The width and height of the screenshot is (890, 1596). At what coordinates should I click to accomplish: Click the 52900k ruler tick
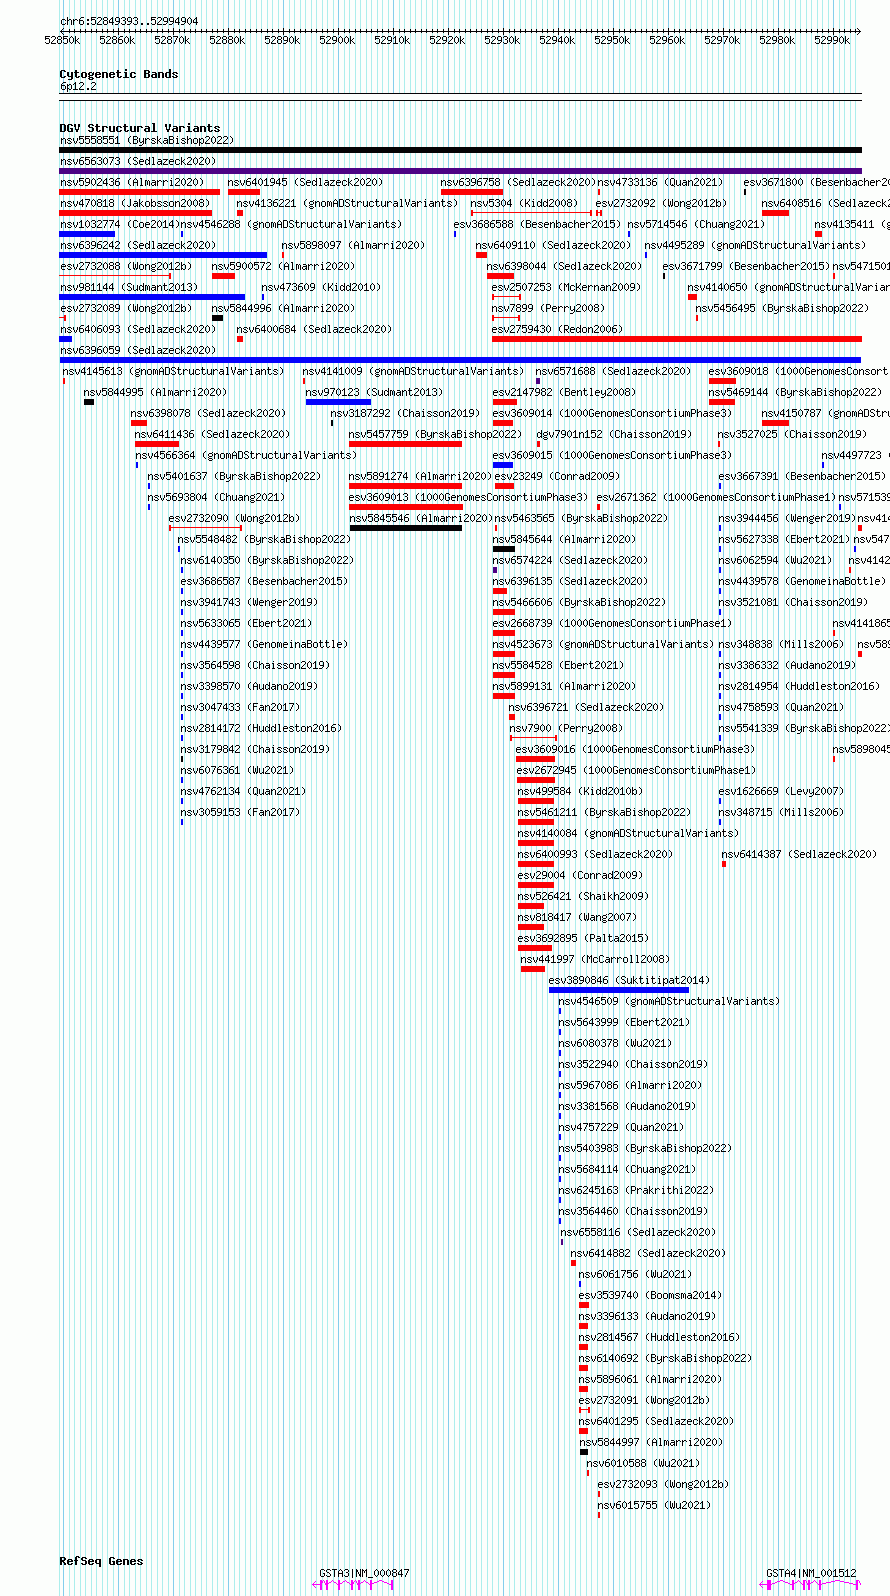337,40
